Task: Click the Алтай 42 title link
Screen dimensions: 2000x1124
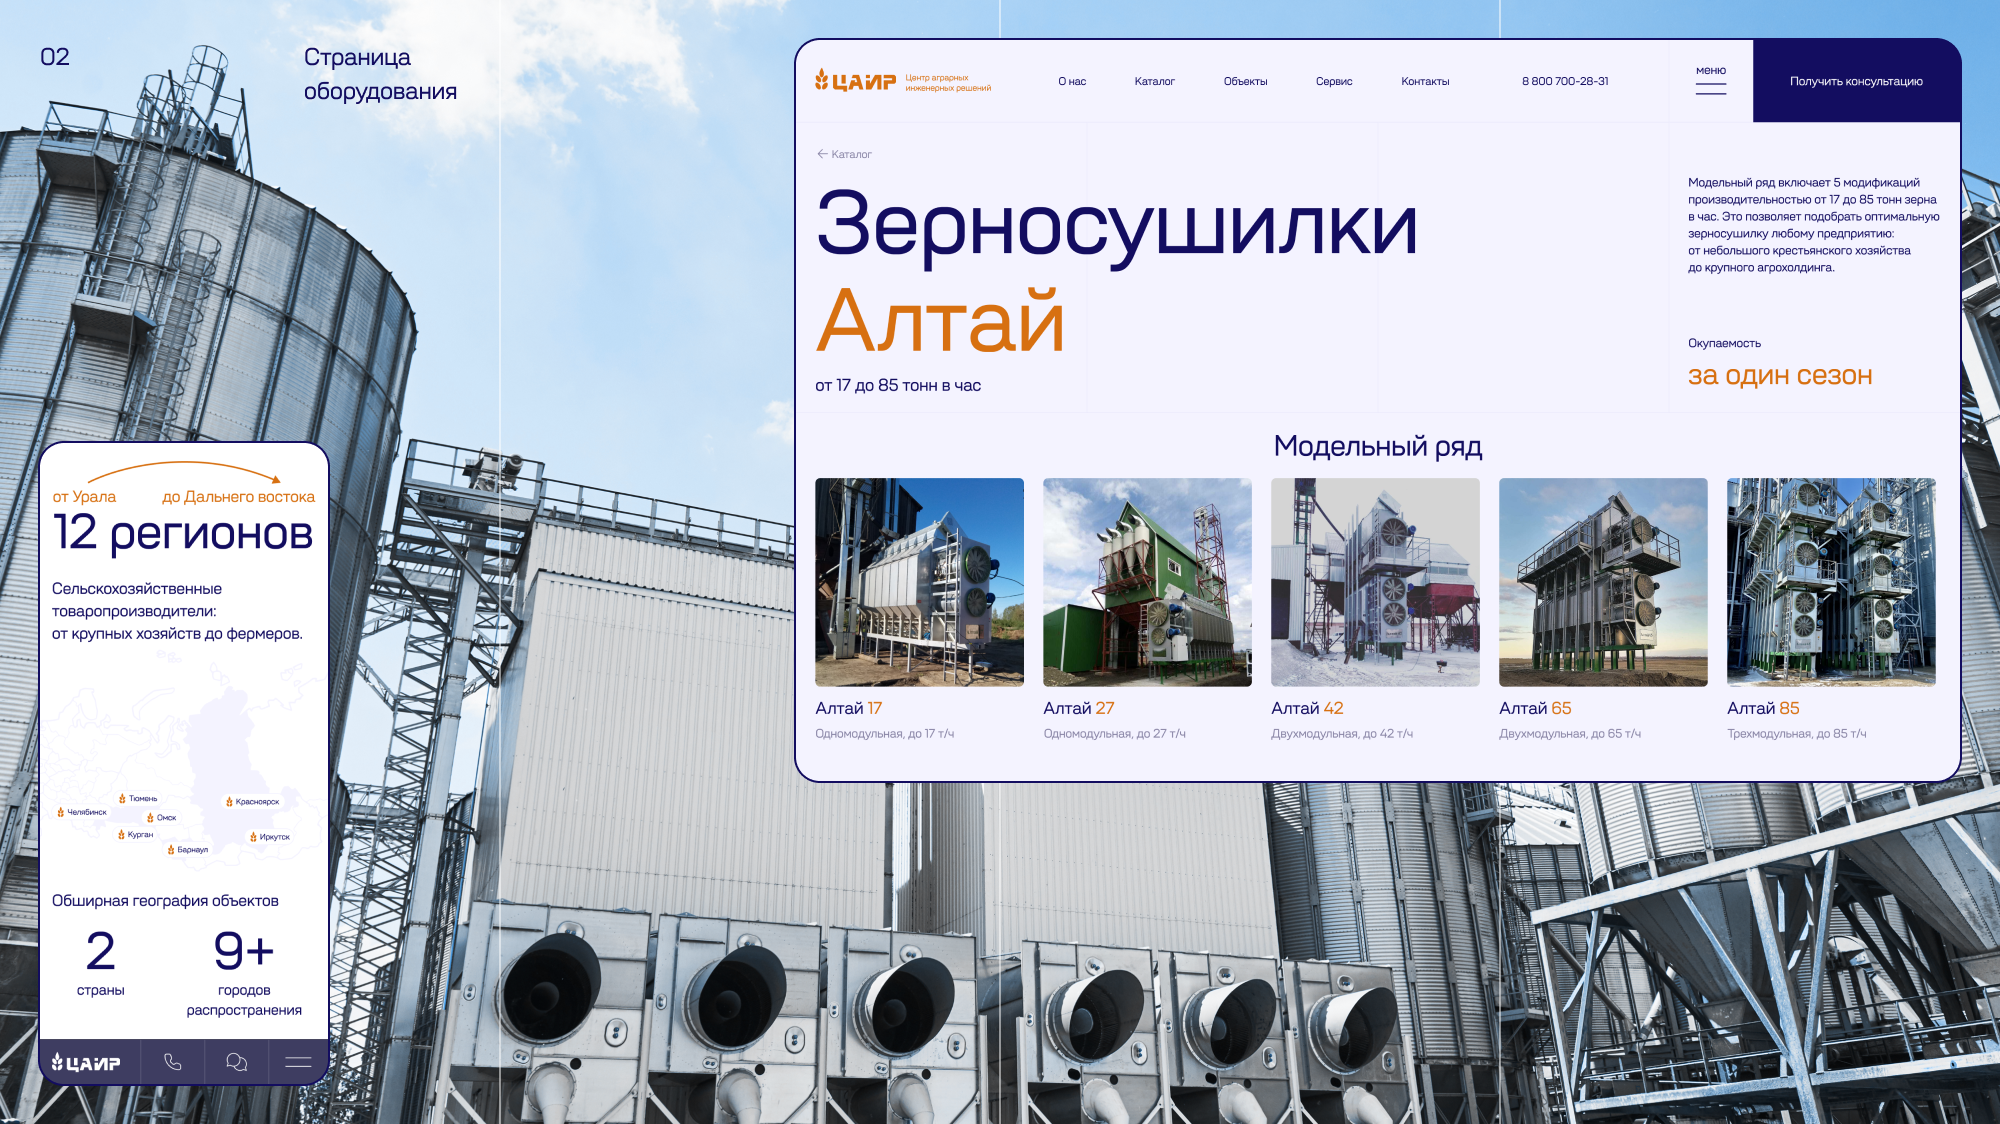Action: click(1306, 708)
